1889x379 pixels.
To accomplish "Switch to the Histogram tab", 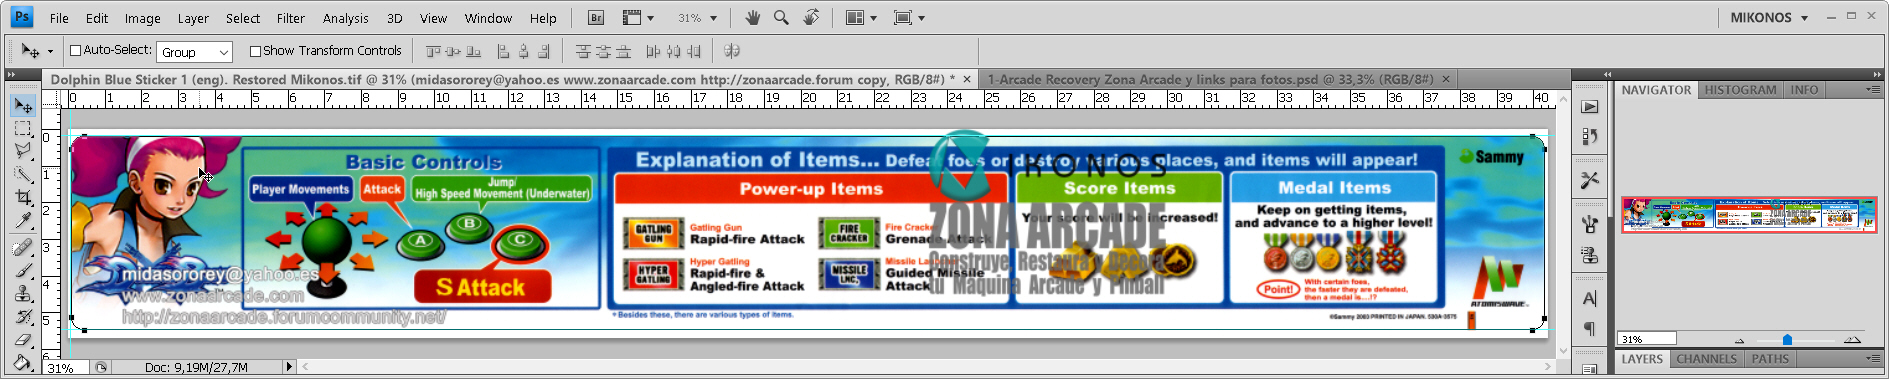I will 1740,90.
